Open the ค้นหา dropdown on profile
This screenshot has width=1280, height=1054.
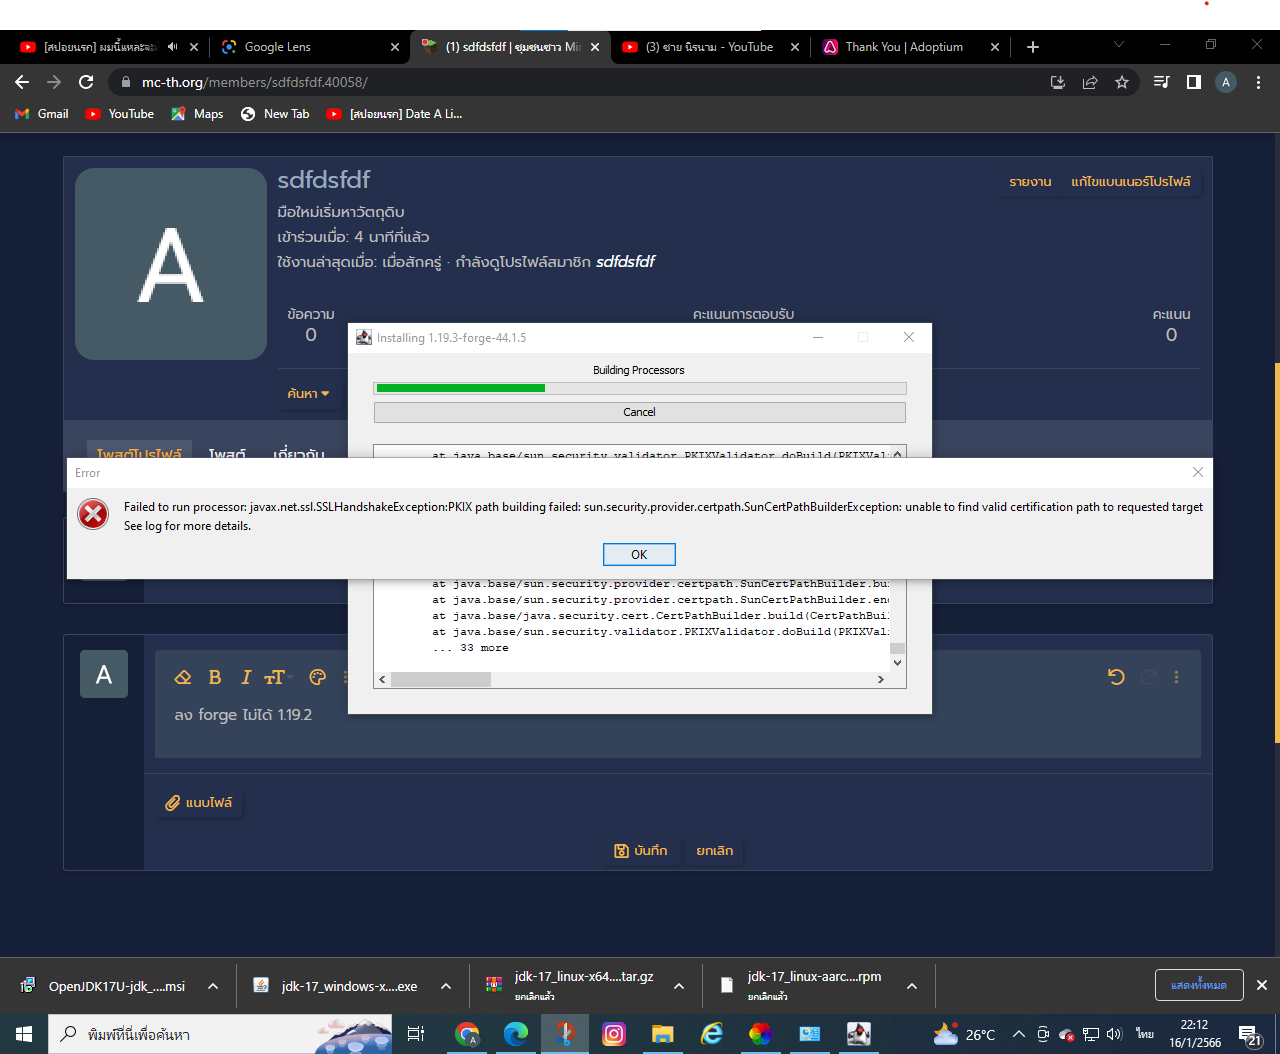(308, 394)
